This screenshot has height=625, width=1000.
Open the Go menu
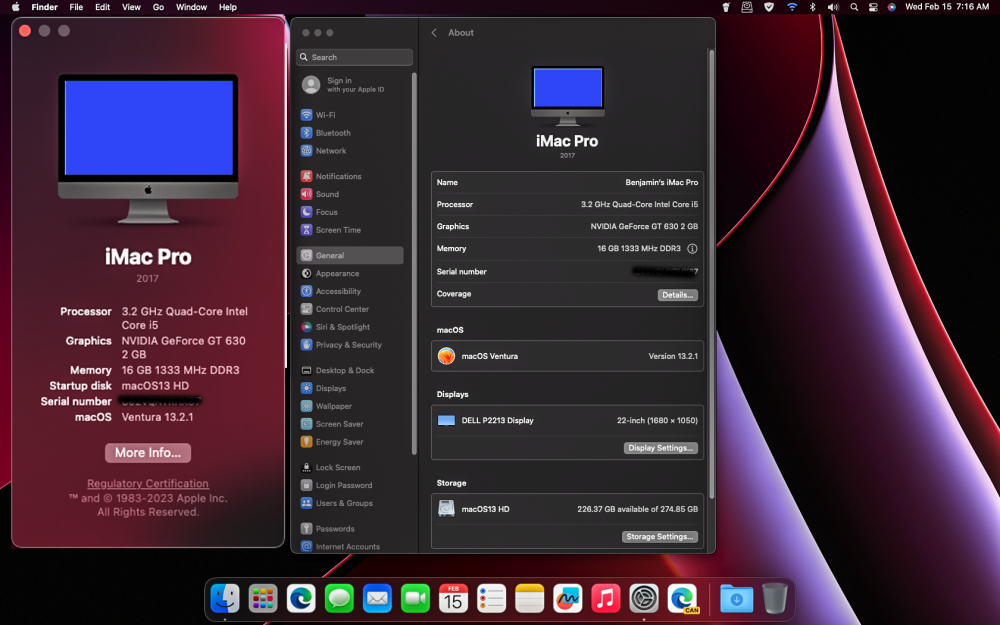point(158,7)
